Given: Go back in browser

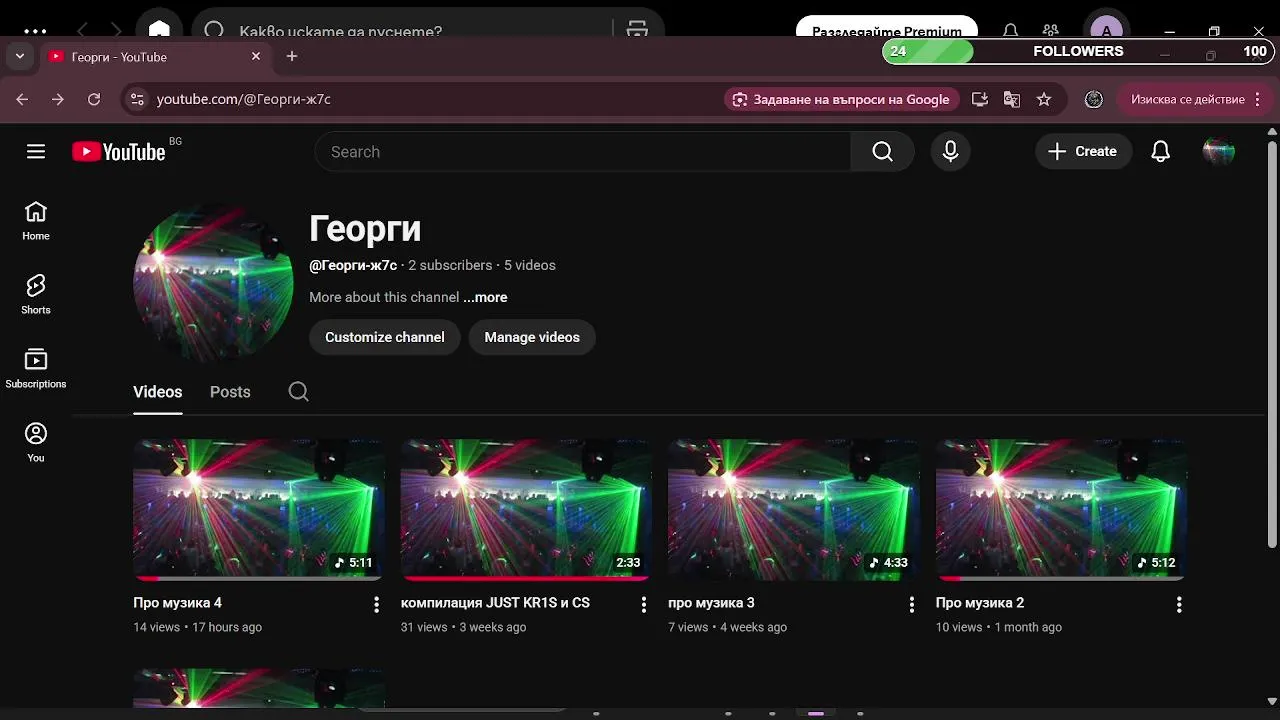Looking at the screenshot, I should (22, 99).
